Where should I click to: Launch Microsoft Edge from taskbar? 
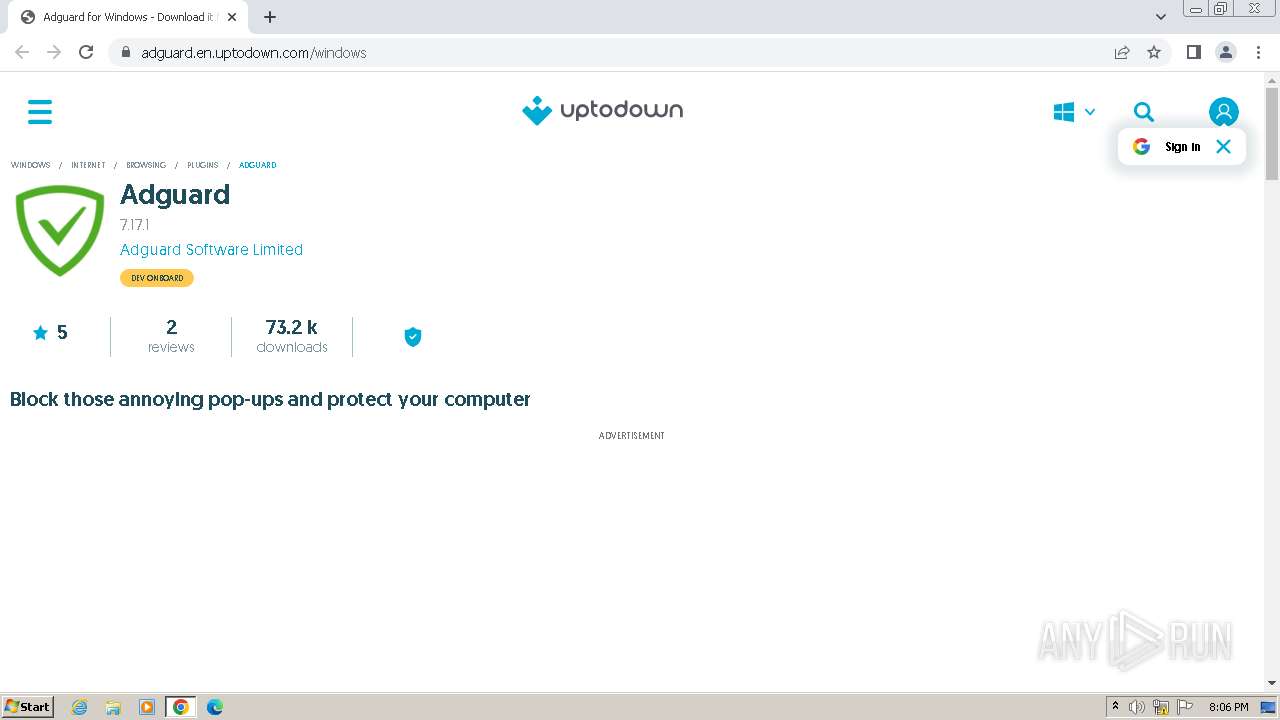[x=215, y=707]
